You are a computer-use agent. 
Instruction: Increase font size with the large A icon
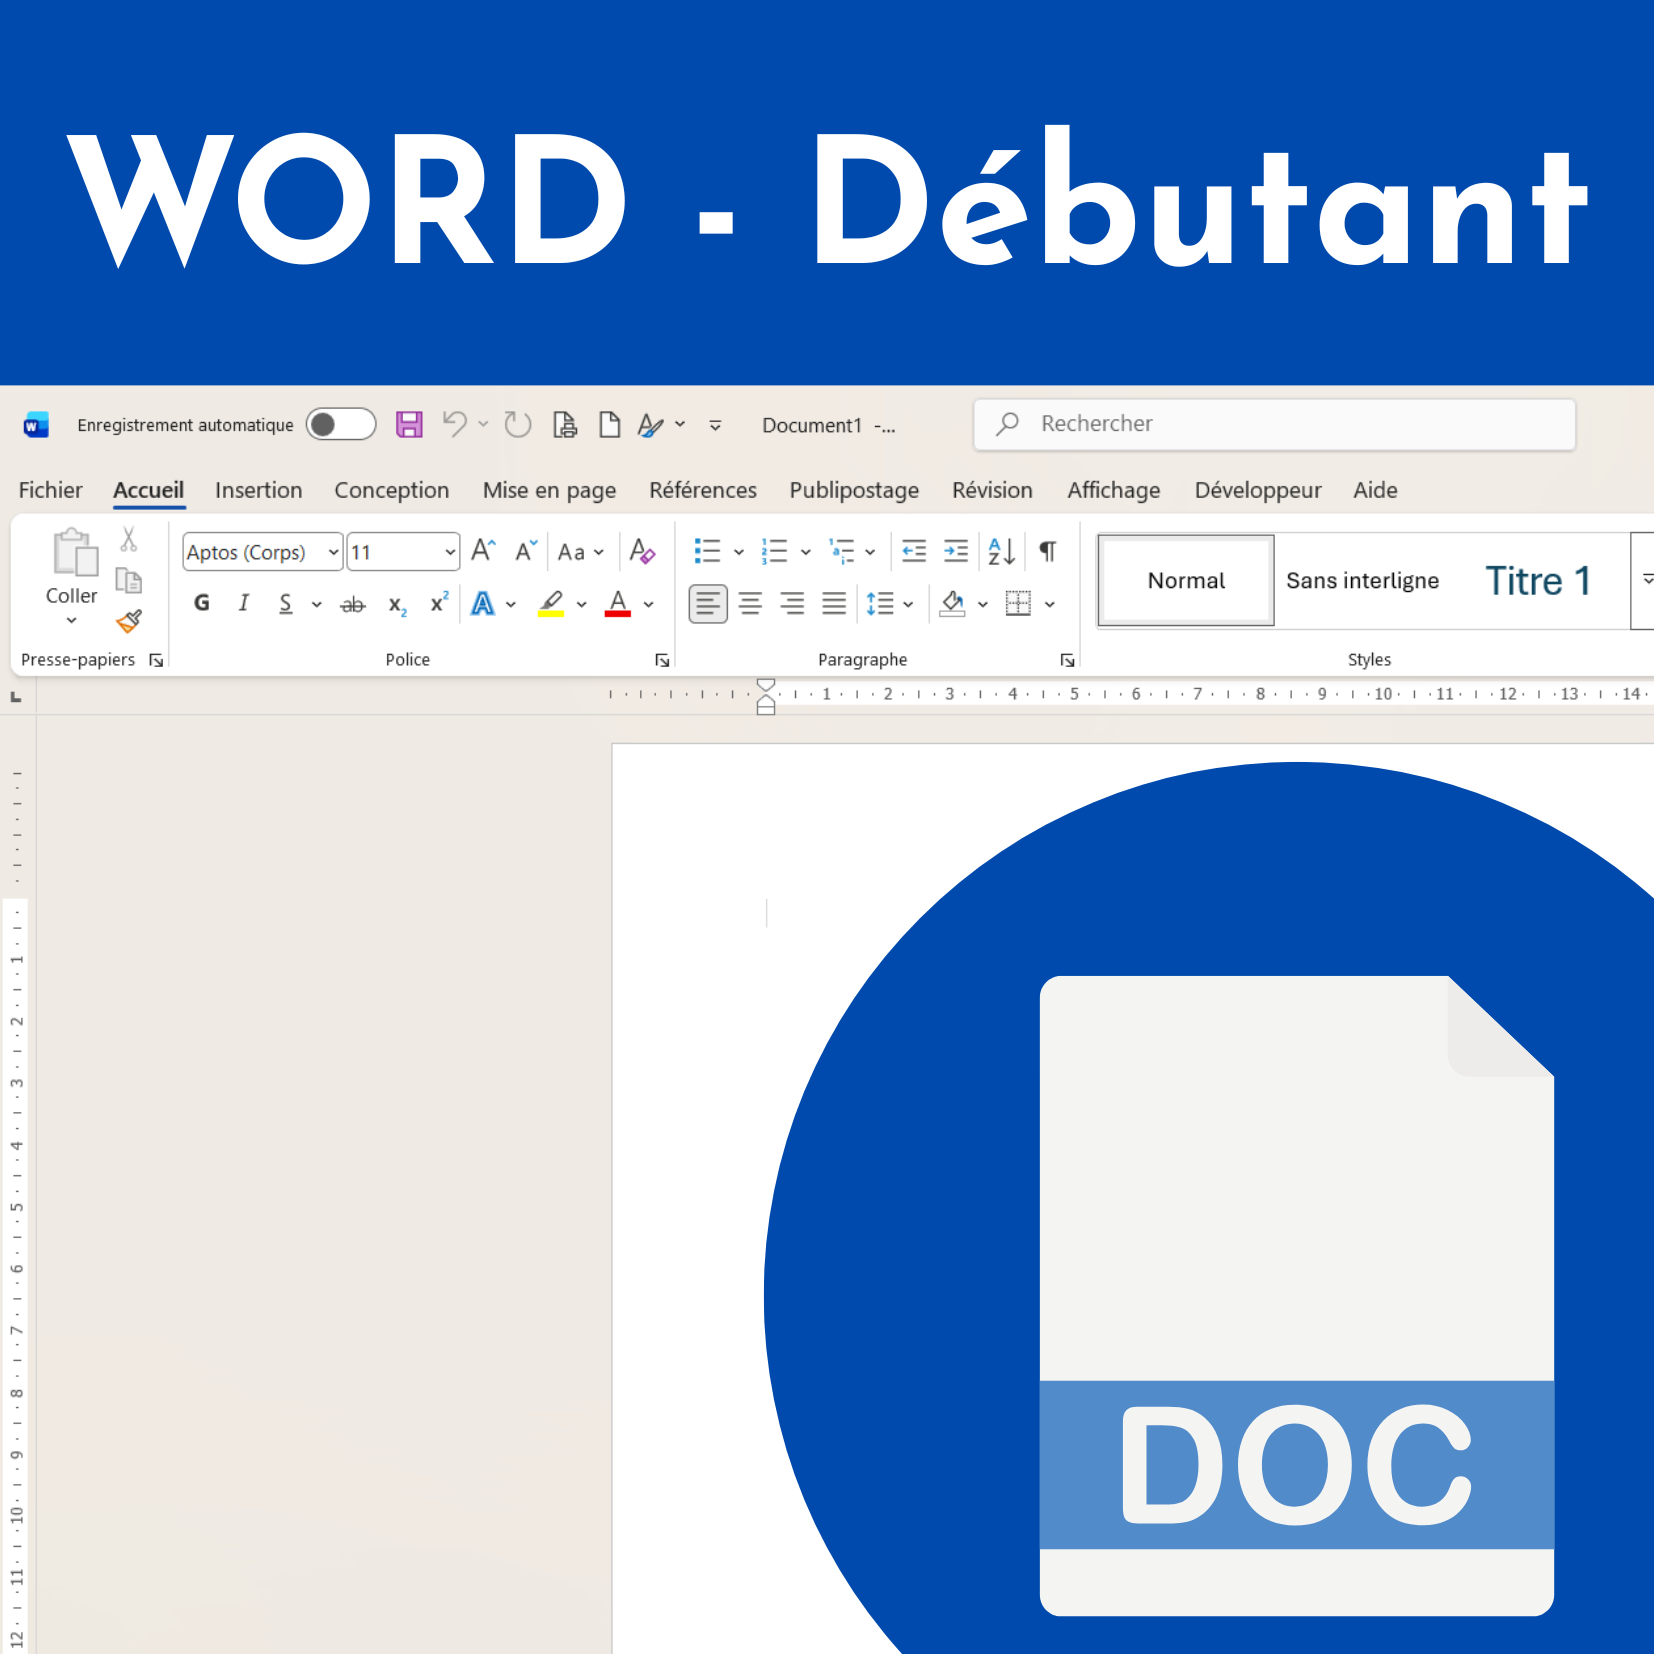click(483, 551)
